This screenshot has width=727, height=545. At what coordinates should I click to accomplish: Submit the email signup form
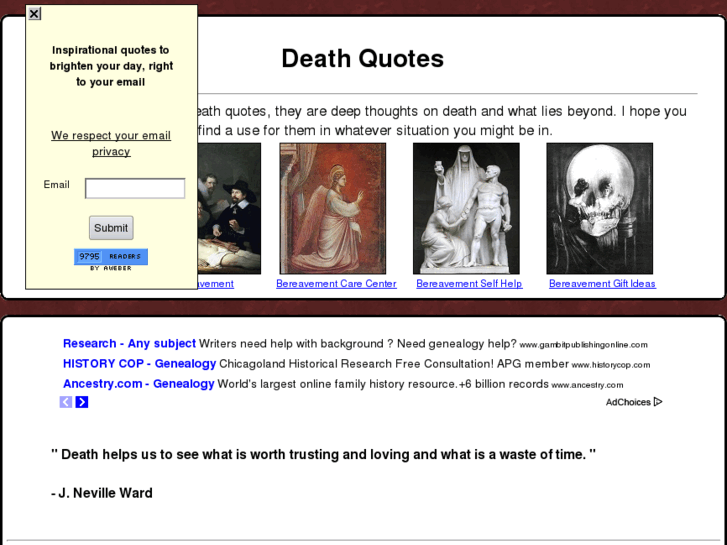pyautogui.click(x=111, y=228)
